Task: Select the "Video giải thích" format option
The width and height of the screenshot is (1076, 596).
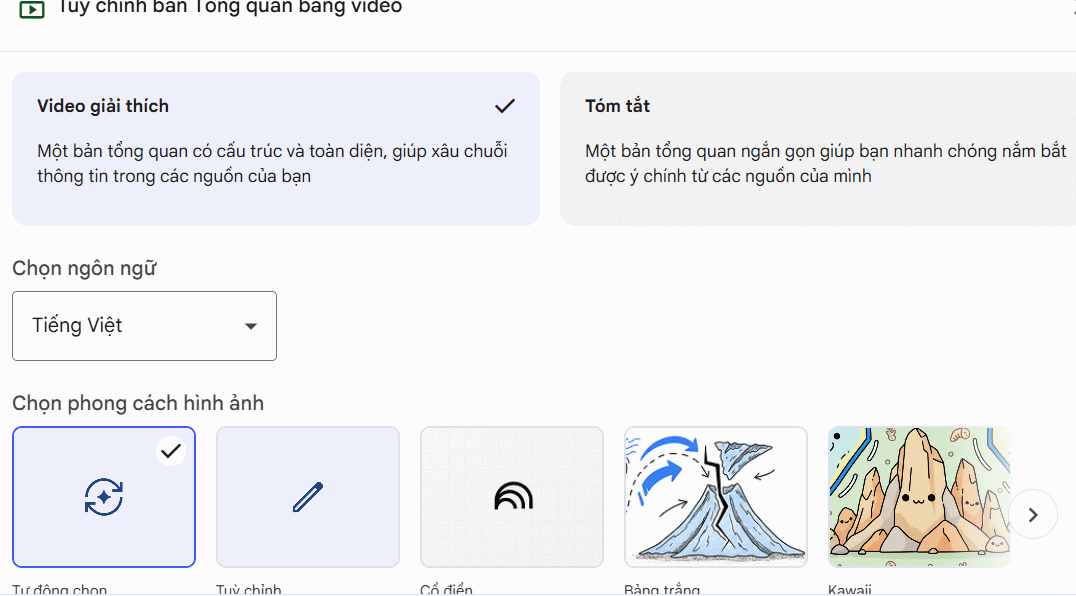Action: tap(276, 148)
